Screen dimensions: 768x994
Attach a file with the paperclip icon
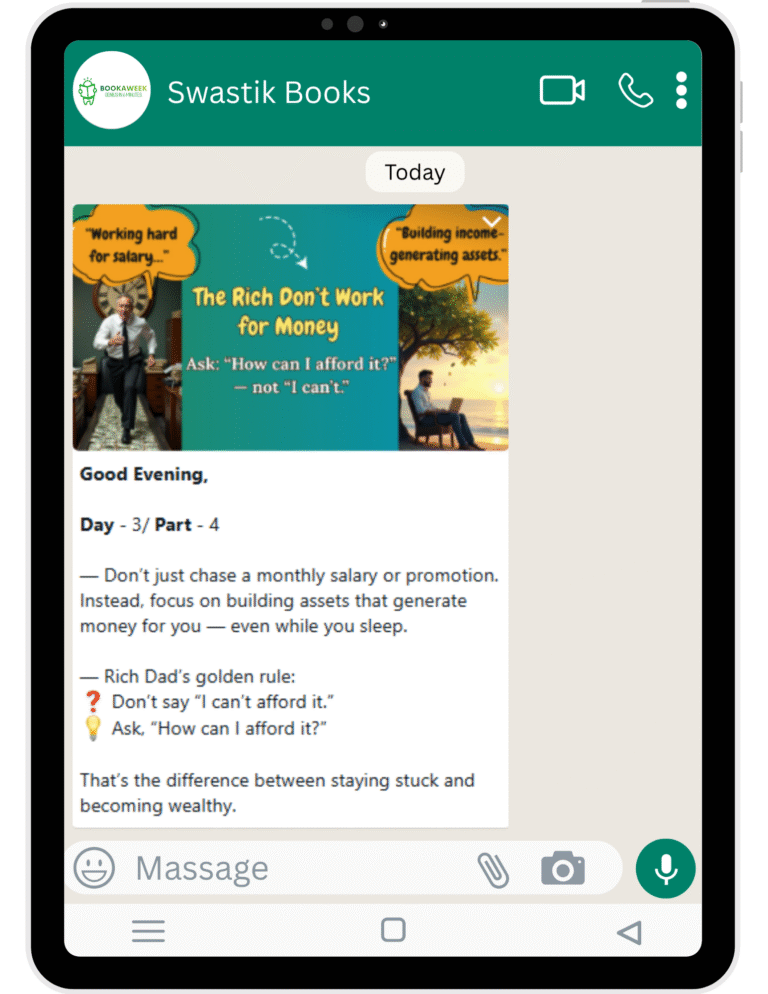point(492,868)
